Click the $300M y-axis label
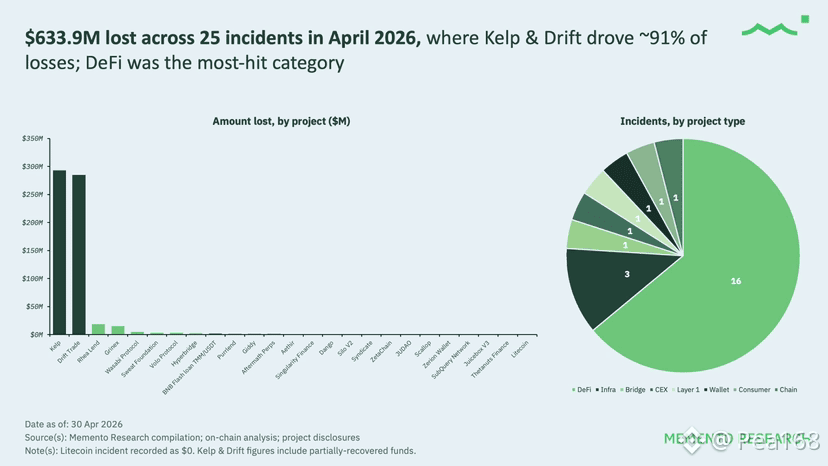Image resolution: width=828 pixels, height=466 pixels. pyautogui.click(x=32, y=166)
